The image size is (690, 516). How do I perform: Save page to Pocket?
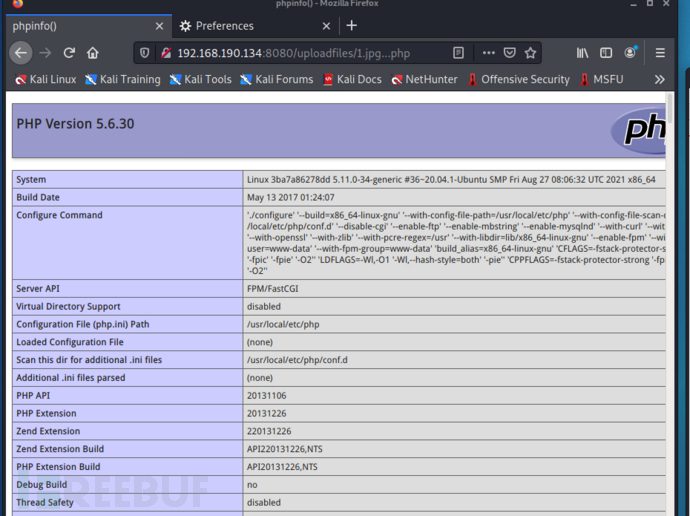(x=510, y=53)
